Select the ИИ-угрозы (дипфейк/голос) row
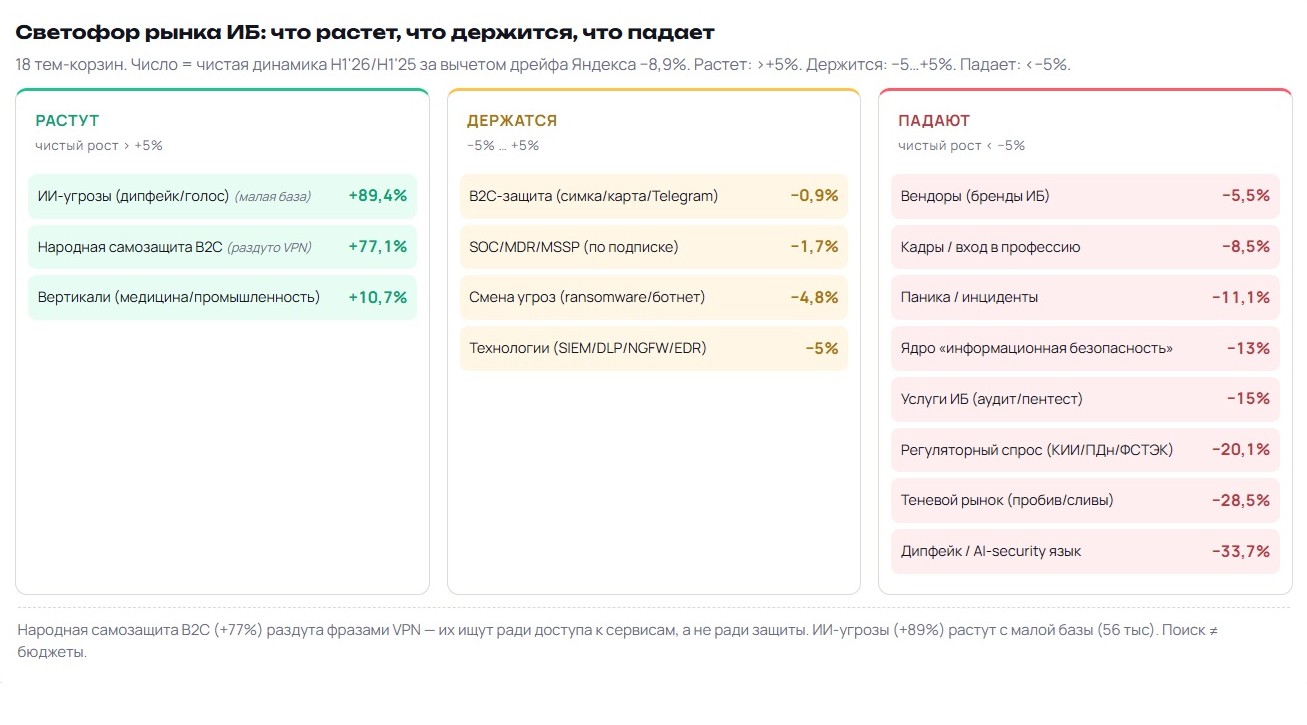Viewport: 1307px width, 725px height. point(222,196)
